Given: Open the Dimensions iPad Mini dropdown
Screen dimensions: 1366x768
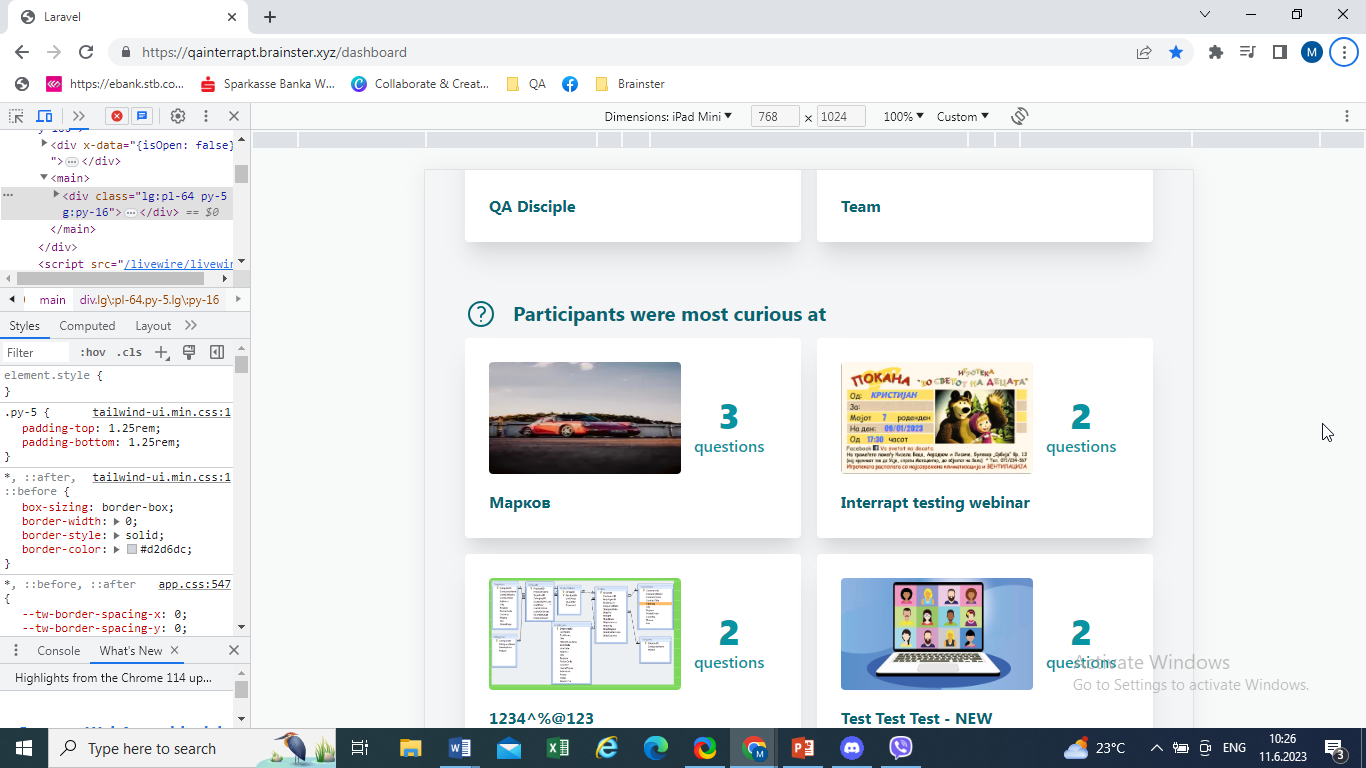Looking at the screenshot, I should 667,116.
